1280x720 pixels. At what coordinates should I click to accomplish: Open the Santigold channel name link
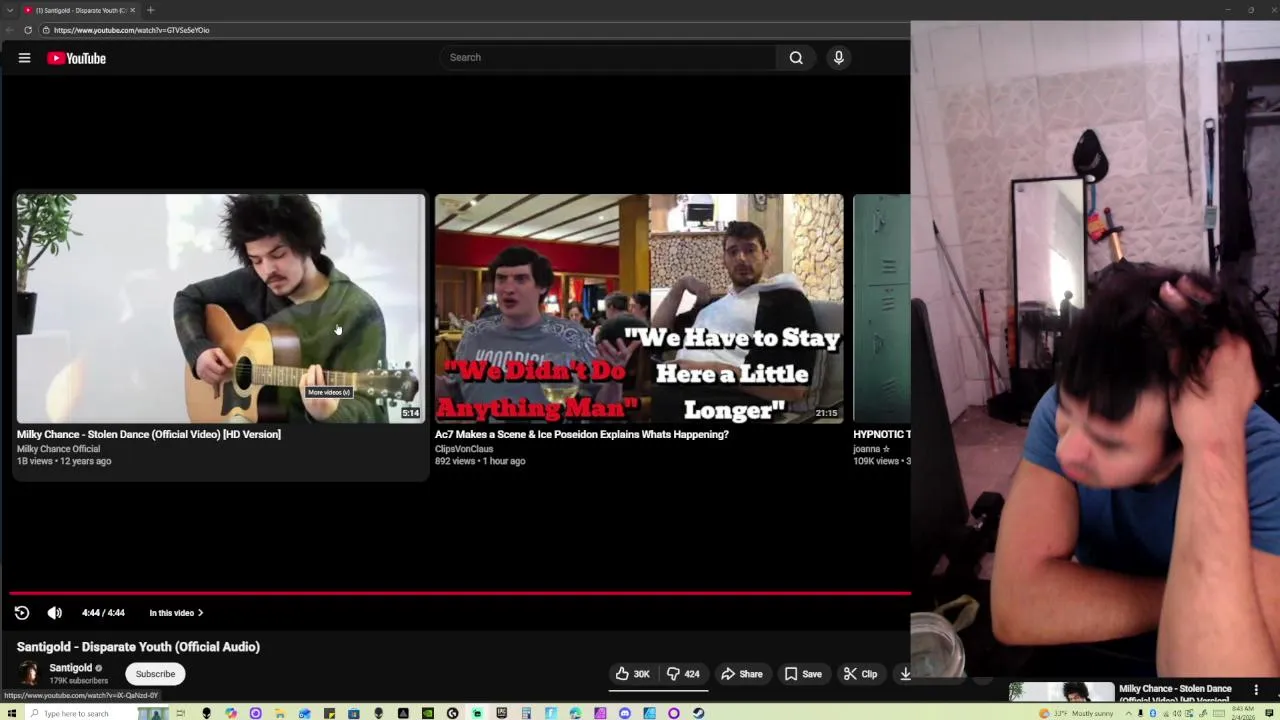(x=71, y=668)
